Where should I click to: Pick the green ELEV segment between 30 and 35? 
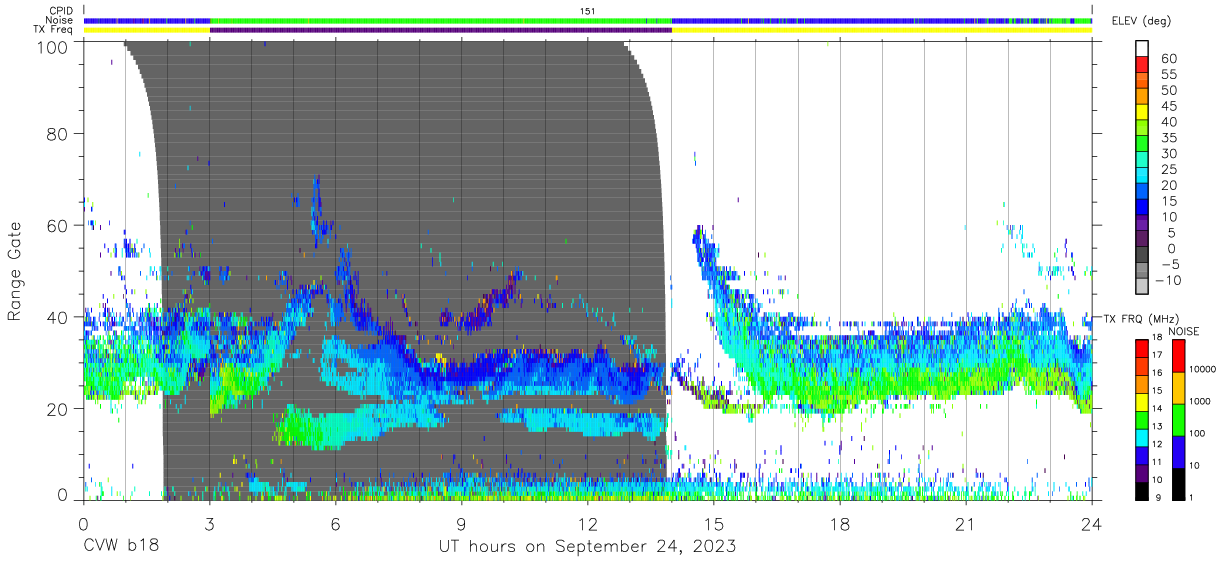click(1141, 145)
